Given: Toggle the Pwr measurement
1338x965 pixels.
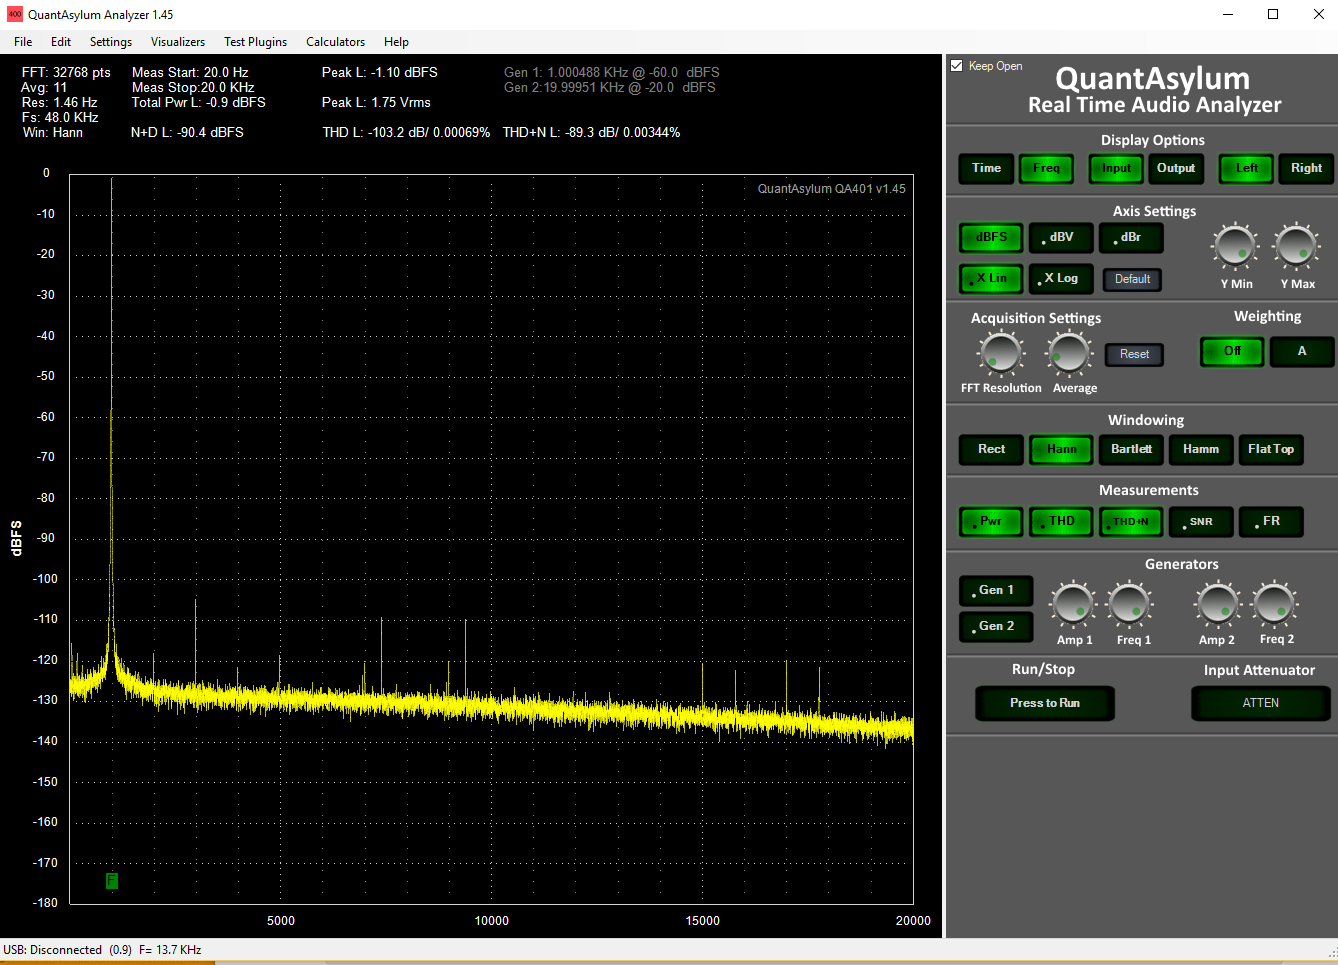Looking at the screenshot, I should 991,521.
